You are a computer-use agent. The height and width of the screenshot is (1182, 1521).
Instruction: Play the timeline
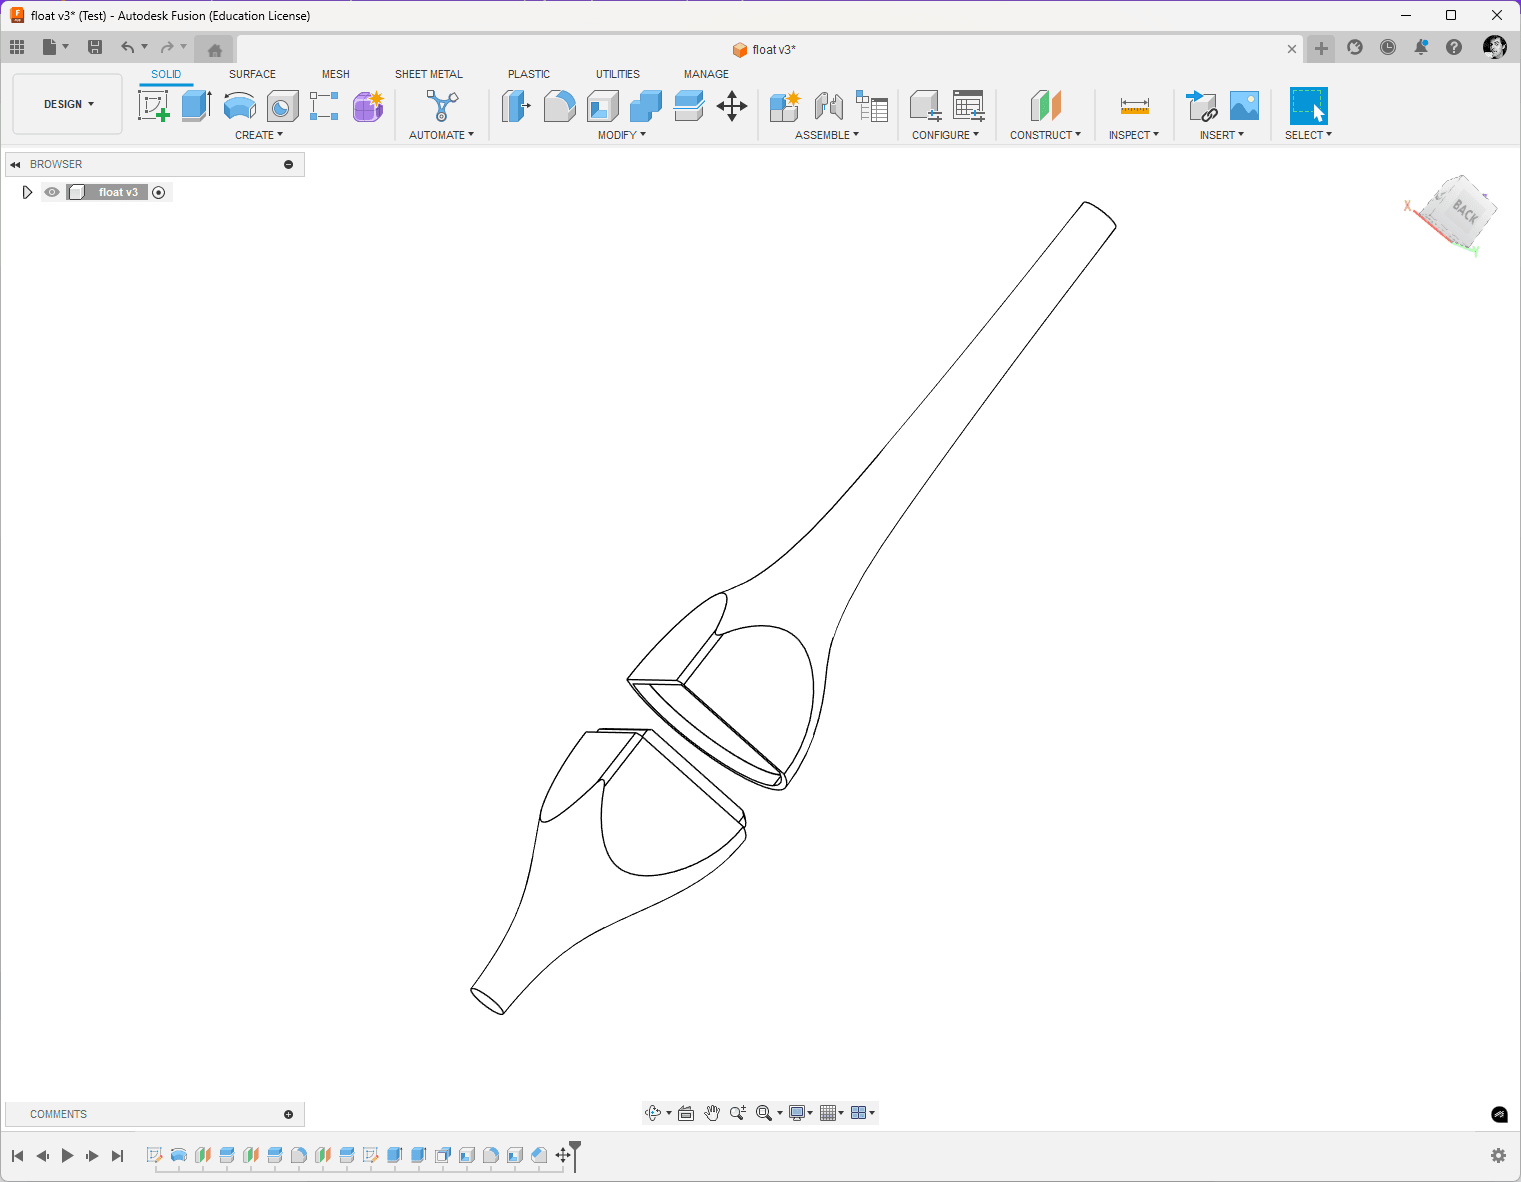coord(67,1156)
